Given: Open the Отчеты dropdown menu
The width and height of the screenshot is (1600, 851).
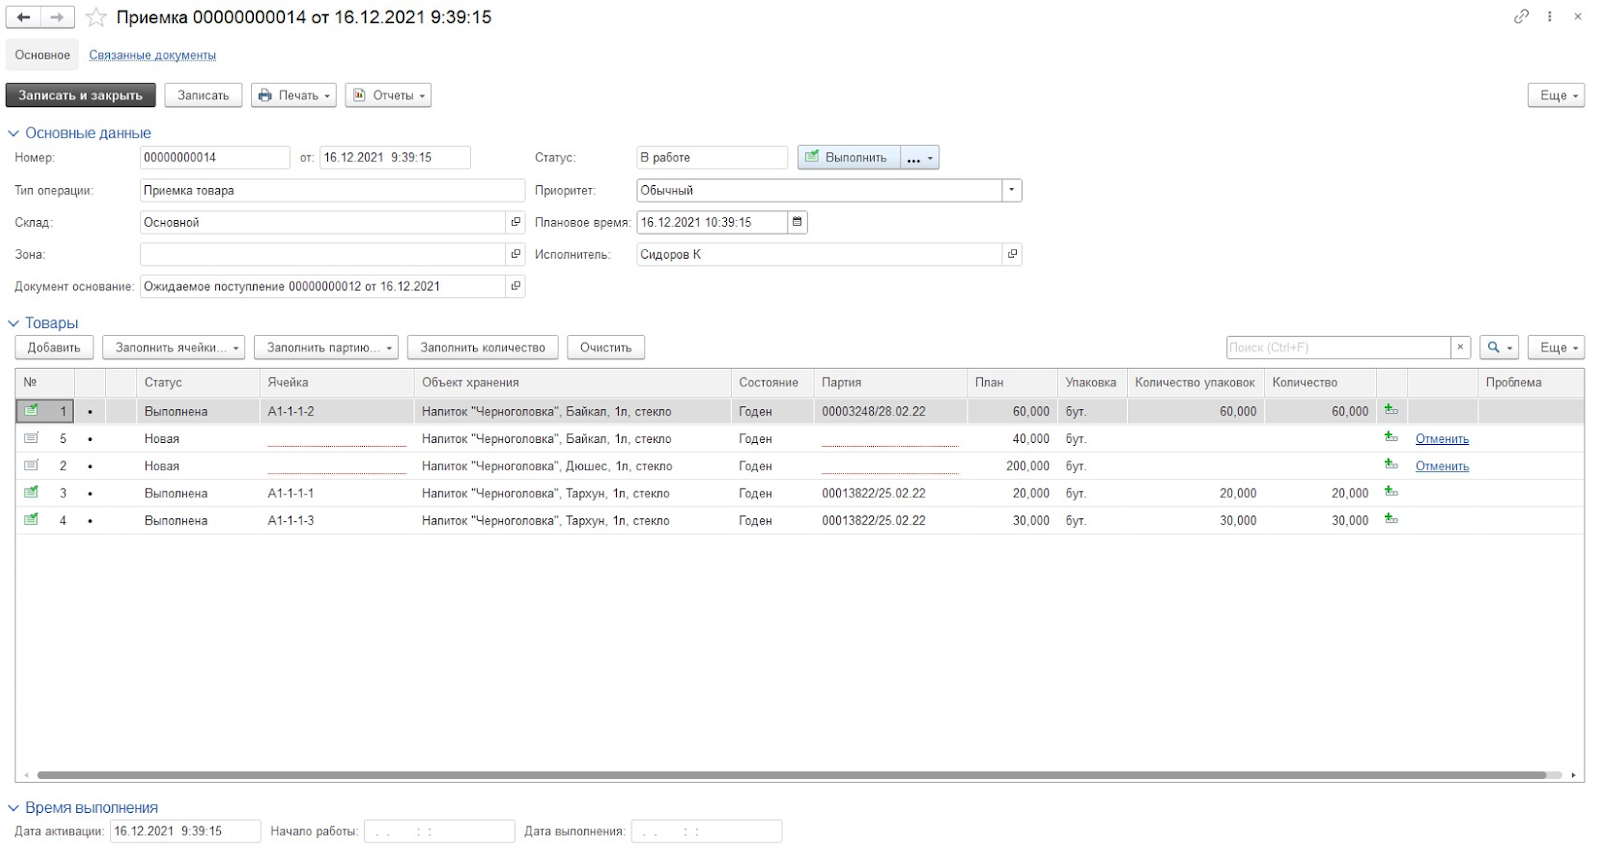Looking at the screenshot, I should click(388, 95).
